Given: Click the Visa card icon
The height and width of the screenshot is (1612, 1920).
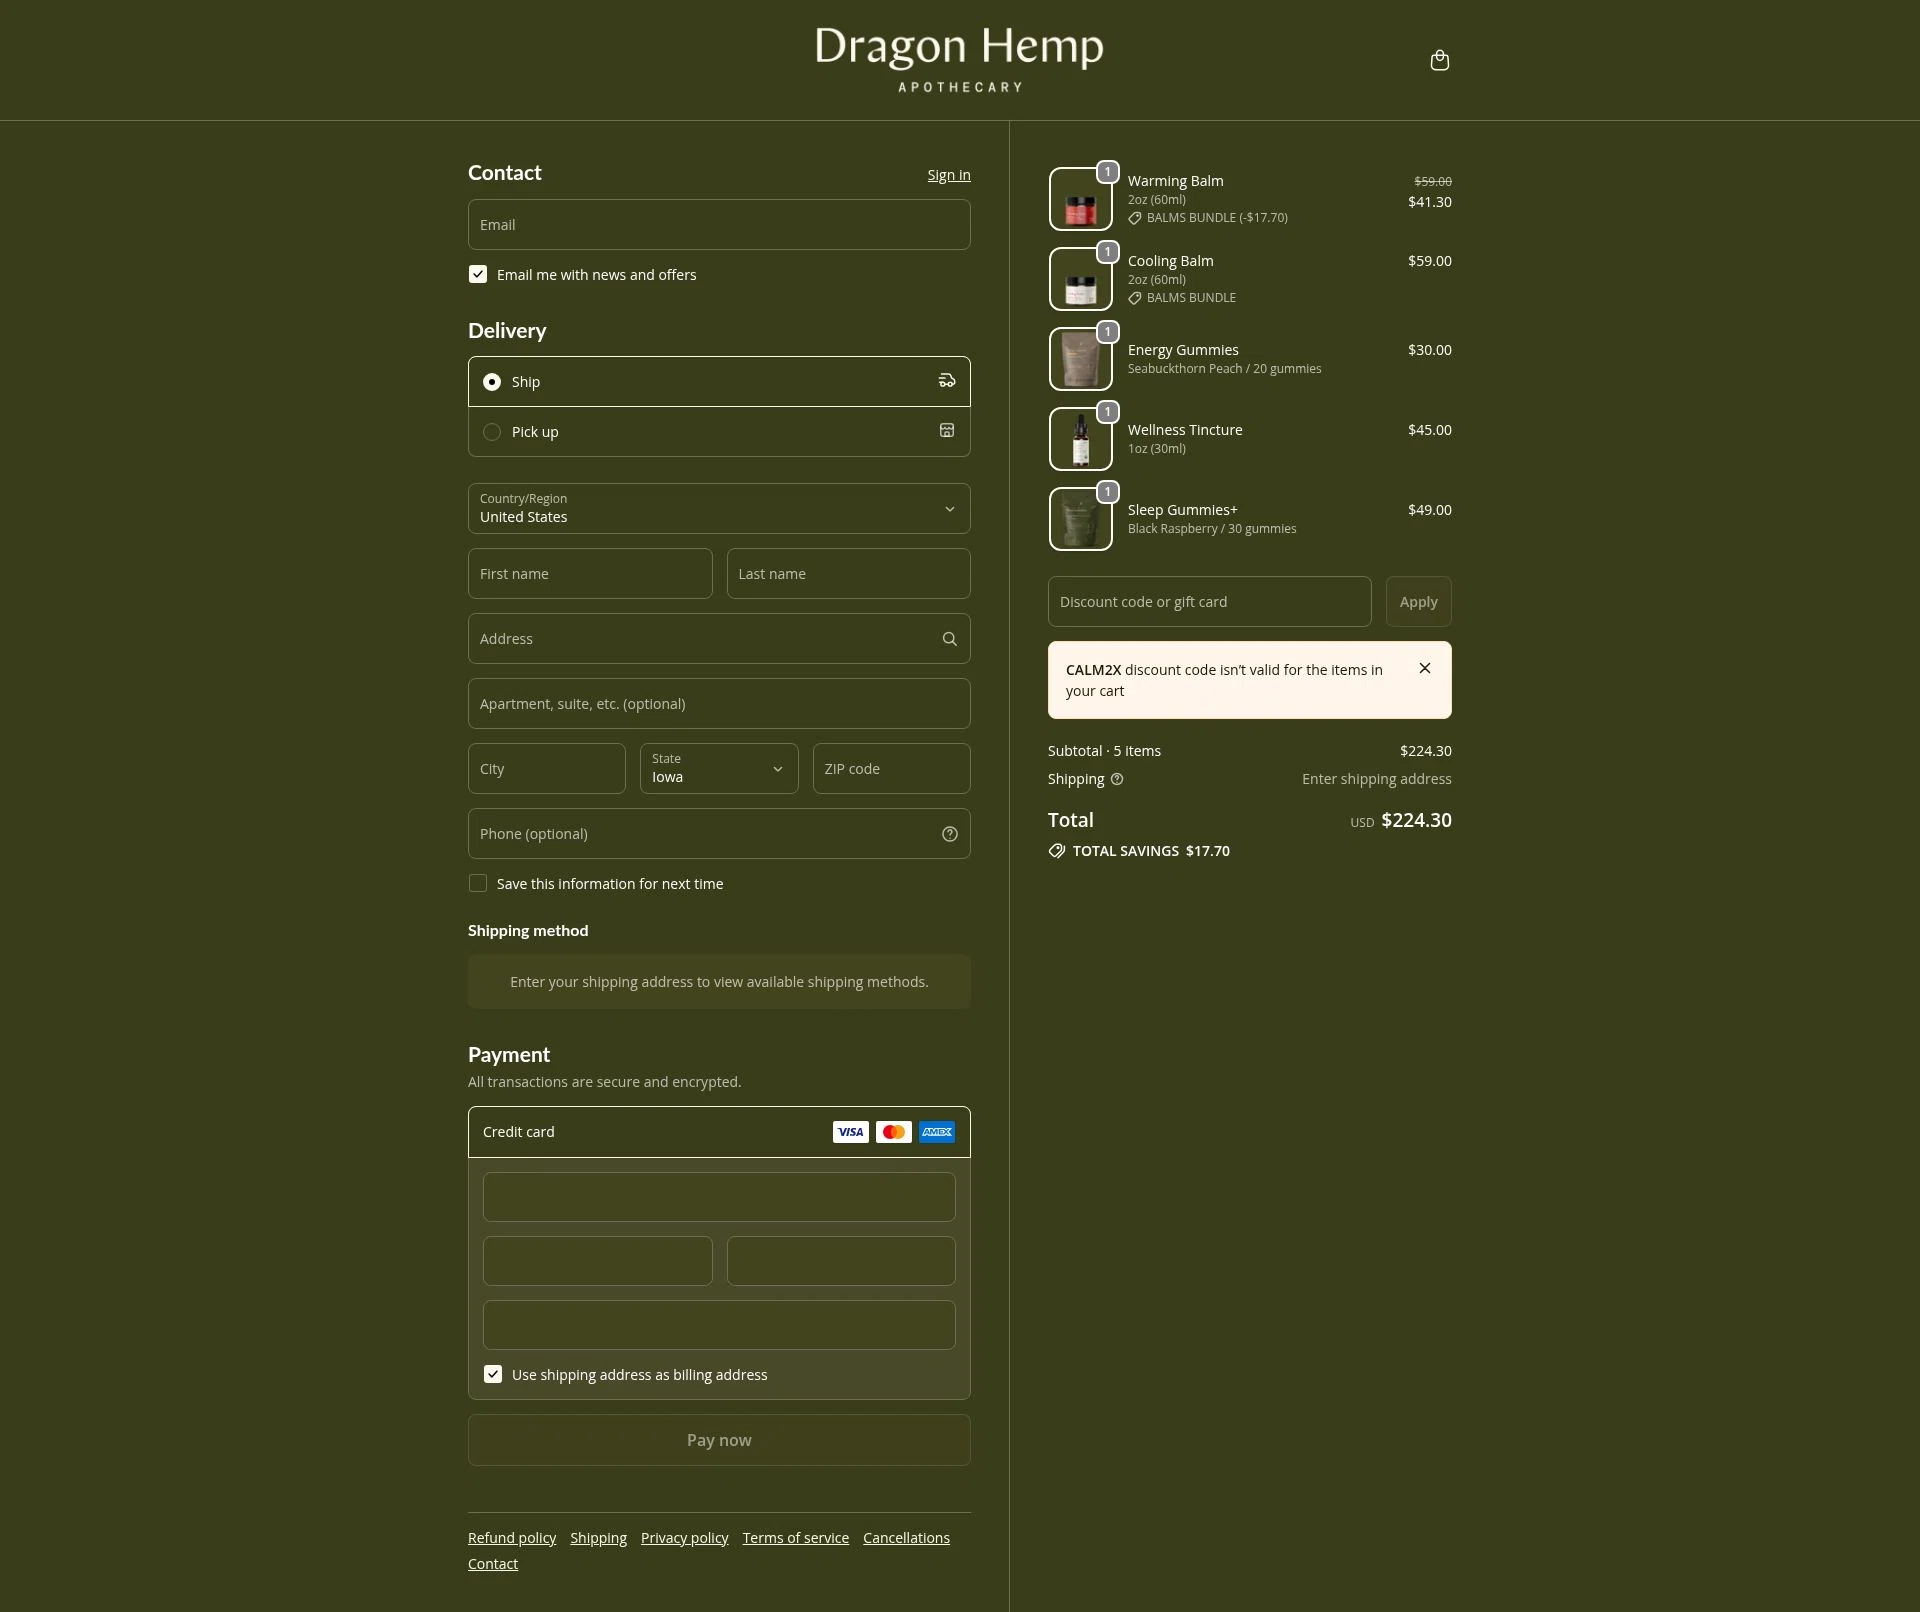Looking at the screenshot, I should click(850, 1132).
